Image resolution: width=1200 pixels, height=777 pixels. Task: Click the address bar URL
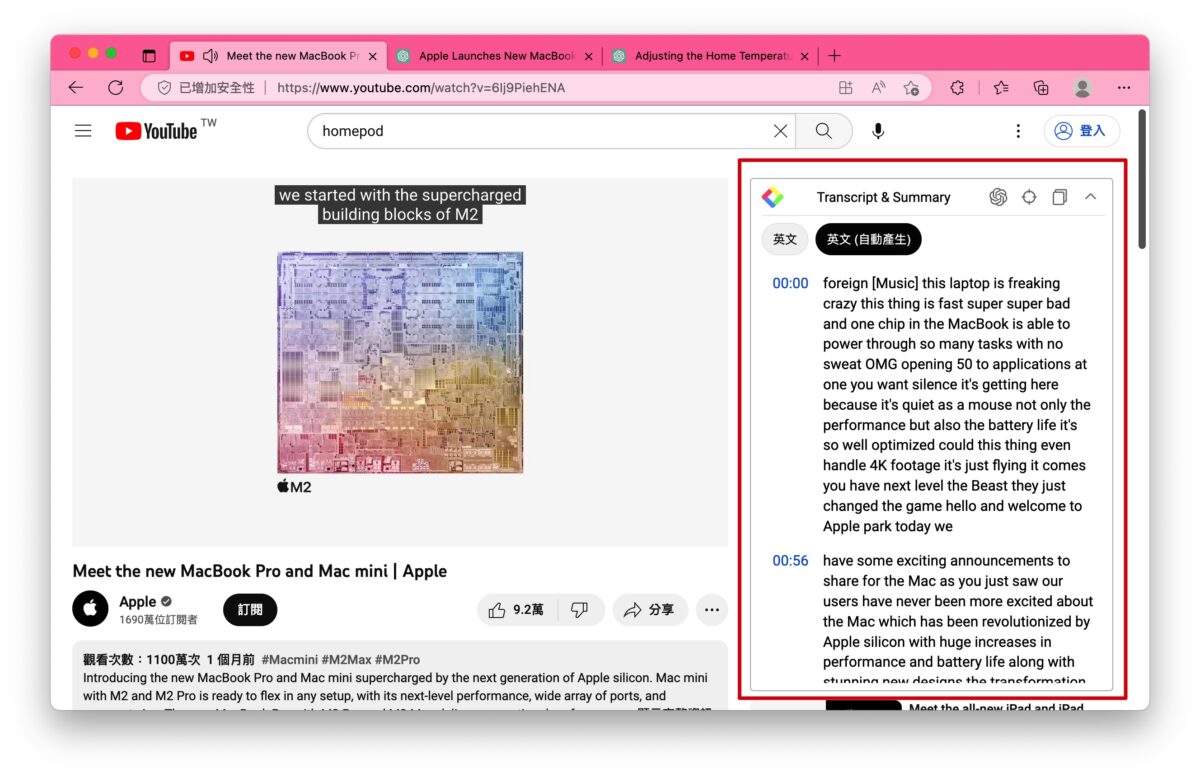pos(421,88)
